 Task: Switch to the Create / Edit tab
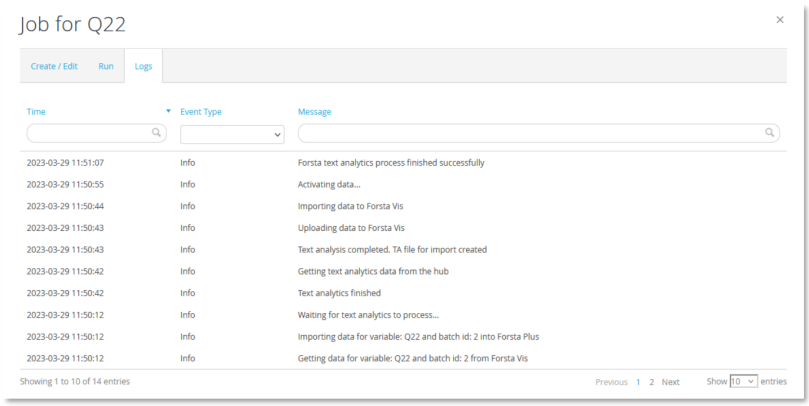[x=54, y=66]
